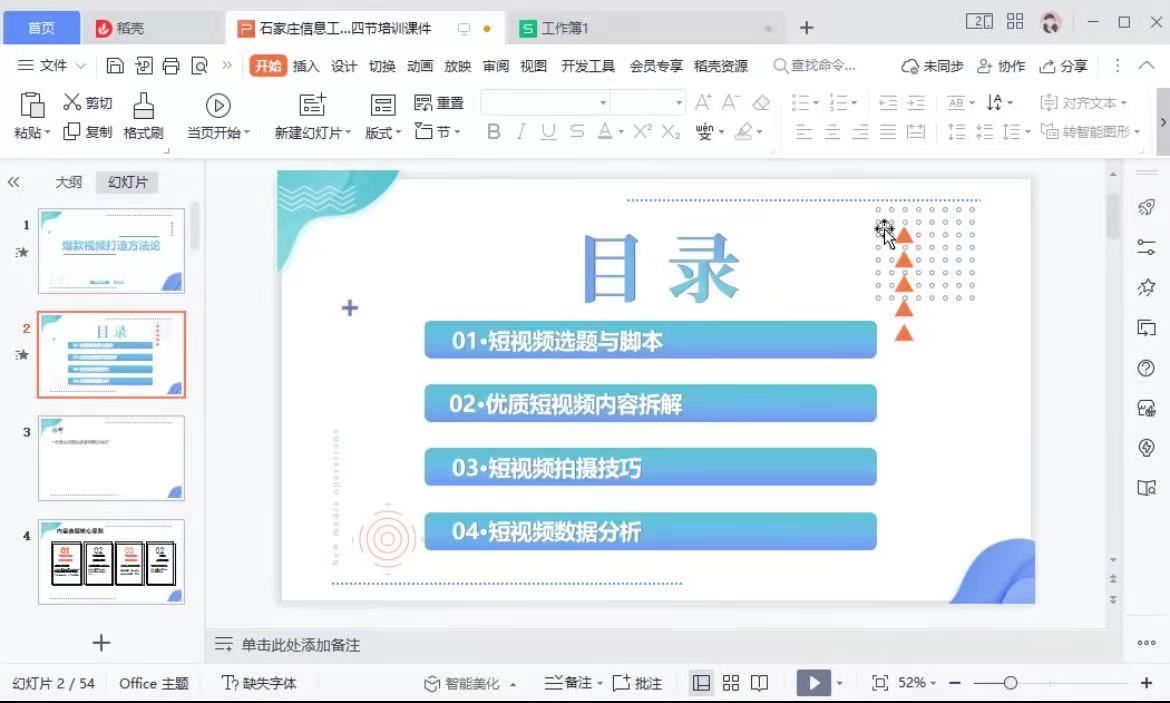
Task: Open reading view from status bar
Action: [x=760, y=683]
